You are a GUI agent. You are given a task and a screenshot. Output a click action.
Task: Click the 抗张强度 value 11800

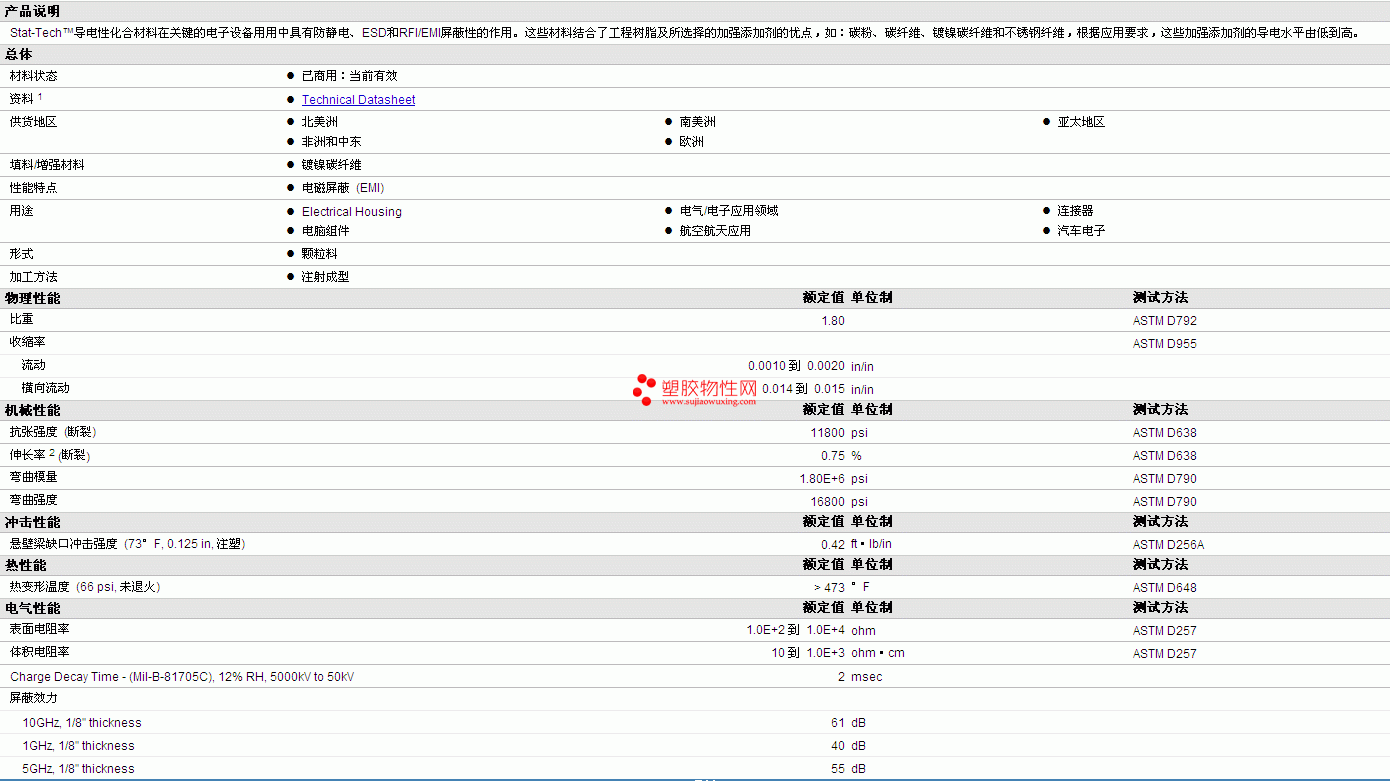pos(828,433)
